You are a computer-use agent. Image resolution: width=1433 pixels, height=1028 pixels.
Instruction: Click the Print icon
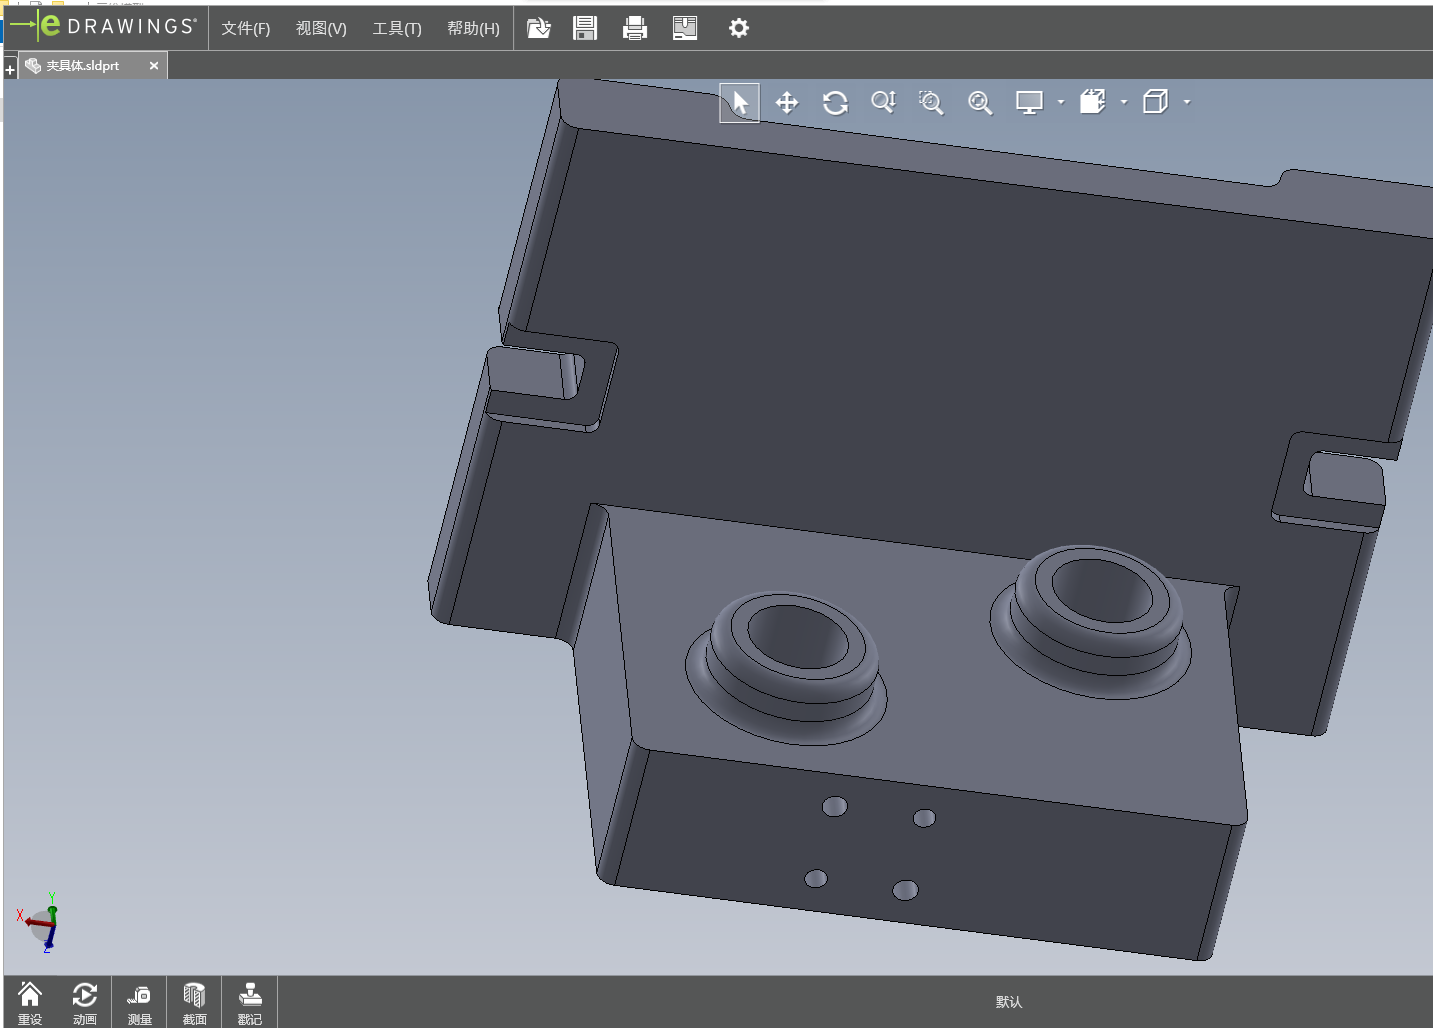pos(635,28)
